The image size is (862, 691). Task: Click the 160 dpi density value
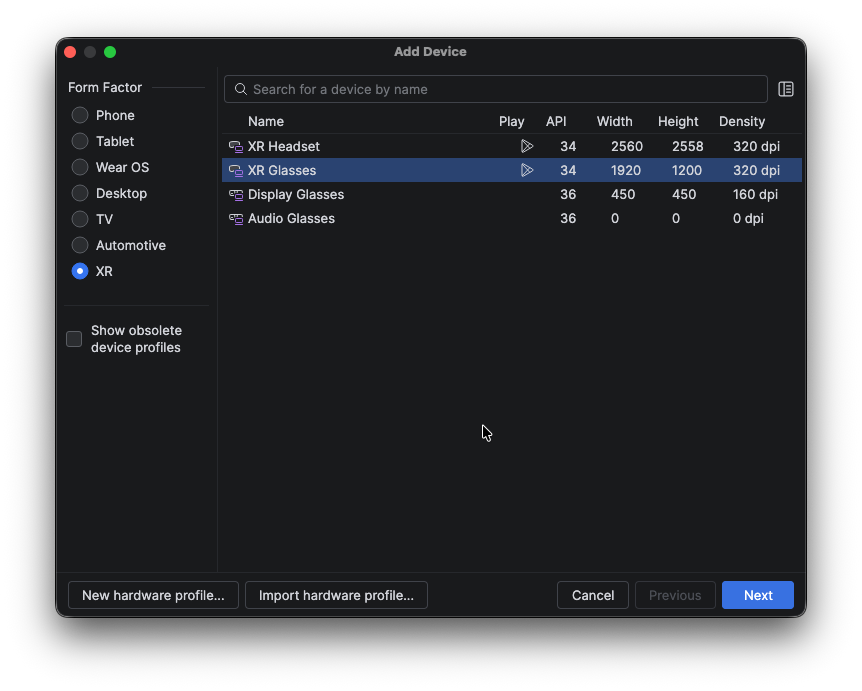click(x=755, y=195)
